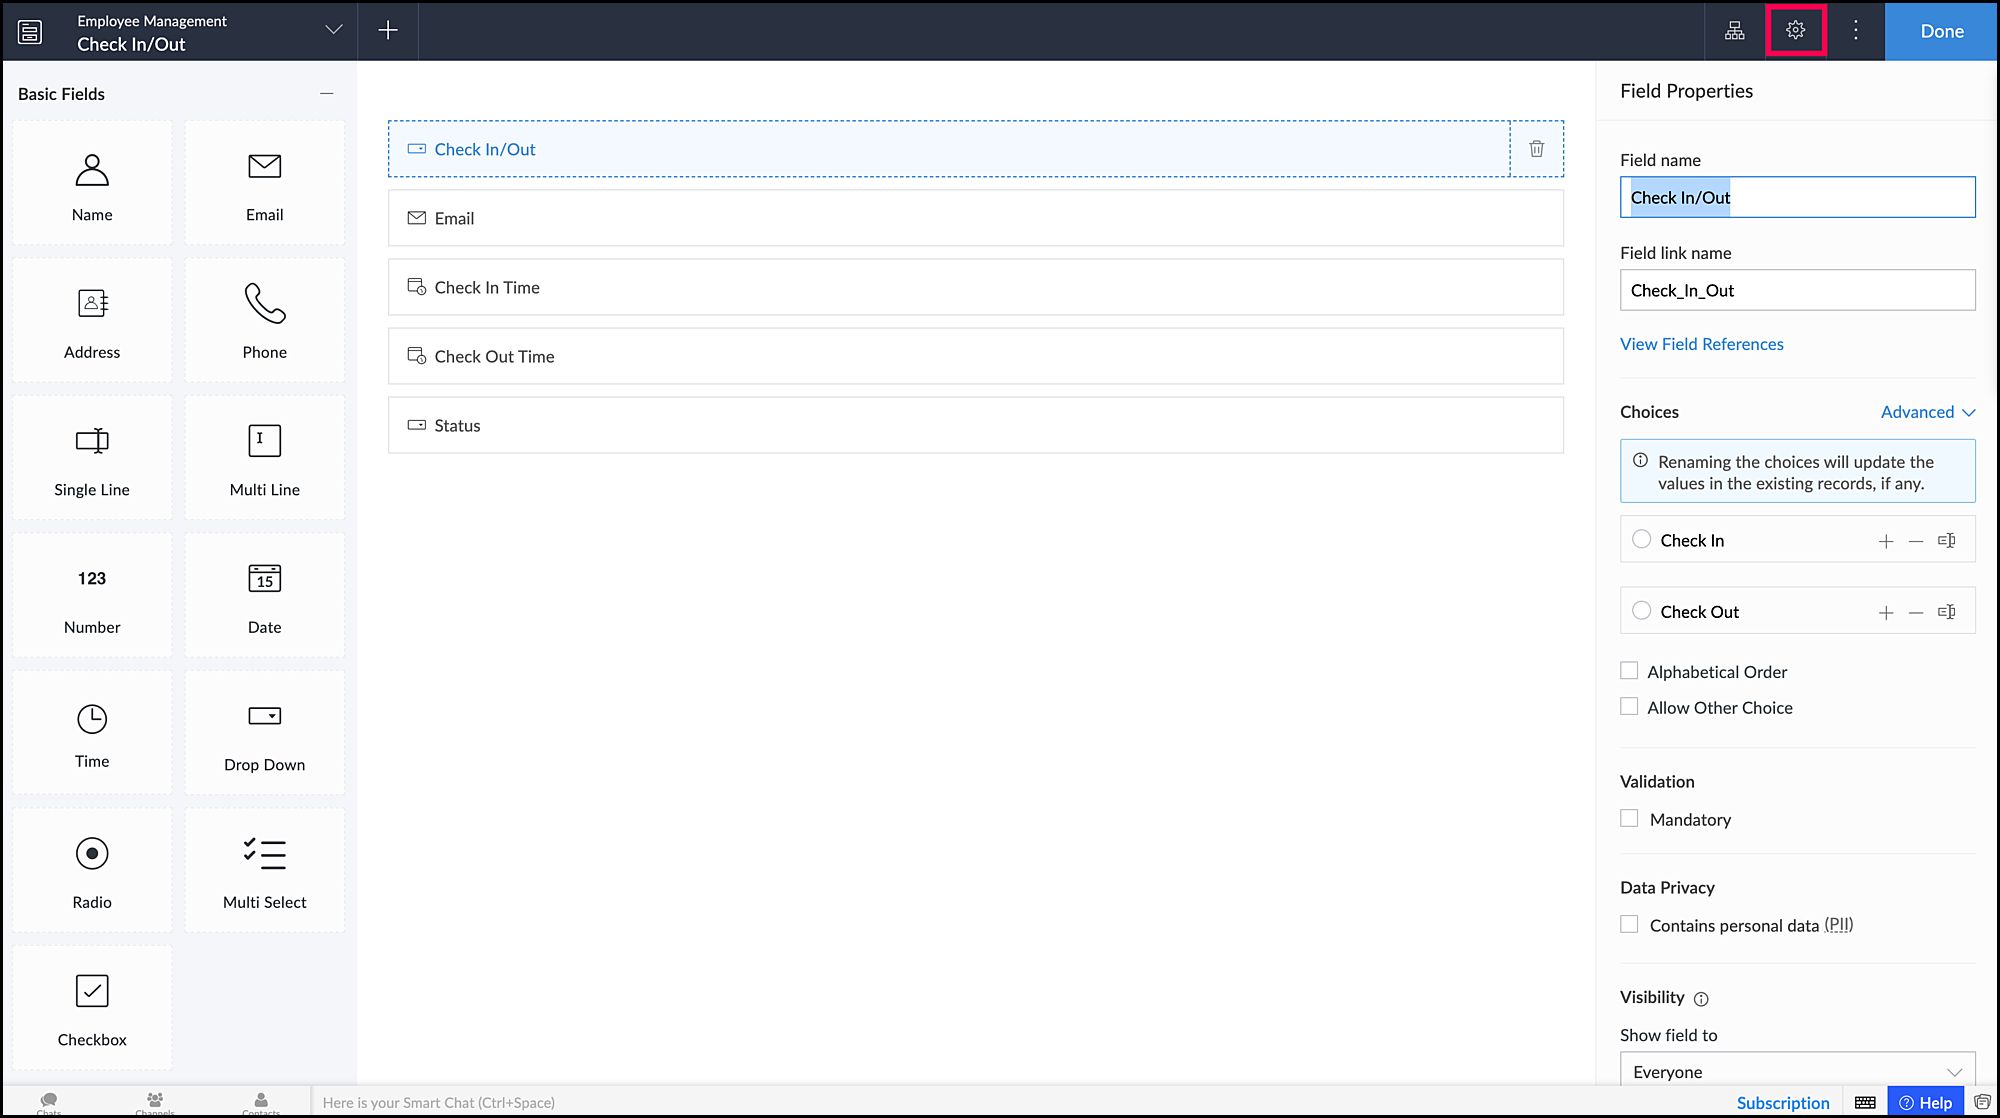Open form settings gear icon
Image resolution: width=2000 pixels, height=1118 pixels.
[x=1795, y=30]
